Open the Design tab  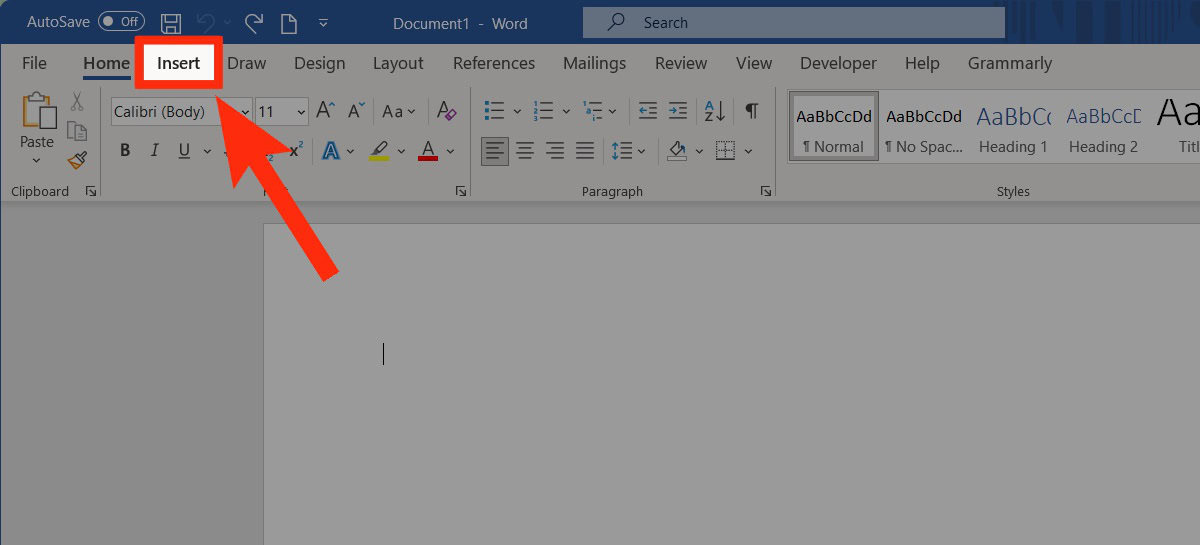(320, 63)
